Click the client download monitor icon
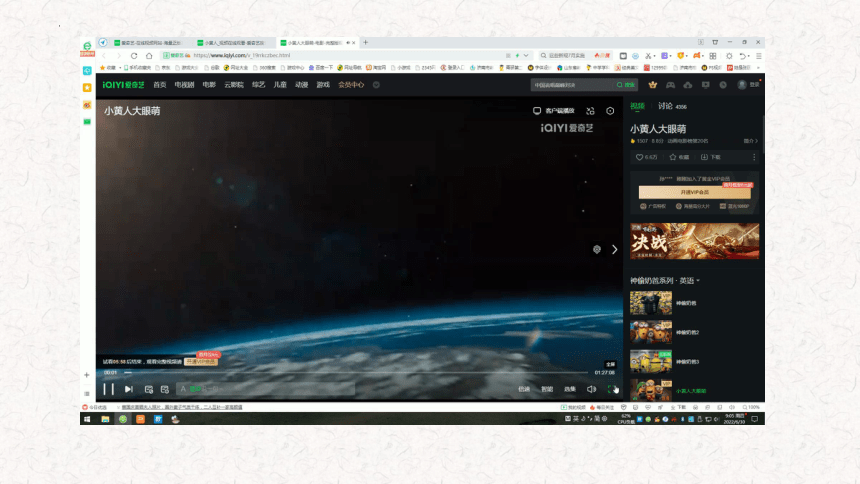This screenshot has width=860, height=484. coord(705,85)
